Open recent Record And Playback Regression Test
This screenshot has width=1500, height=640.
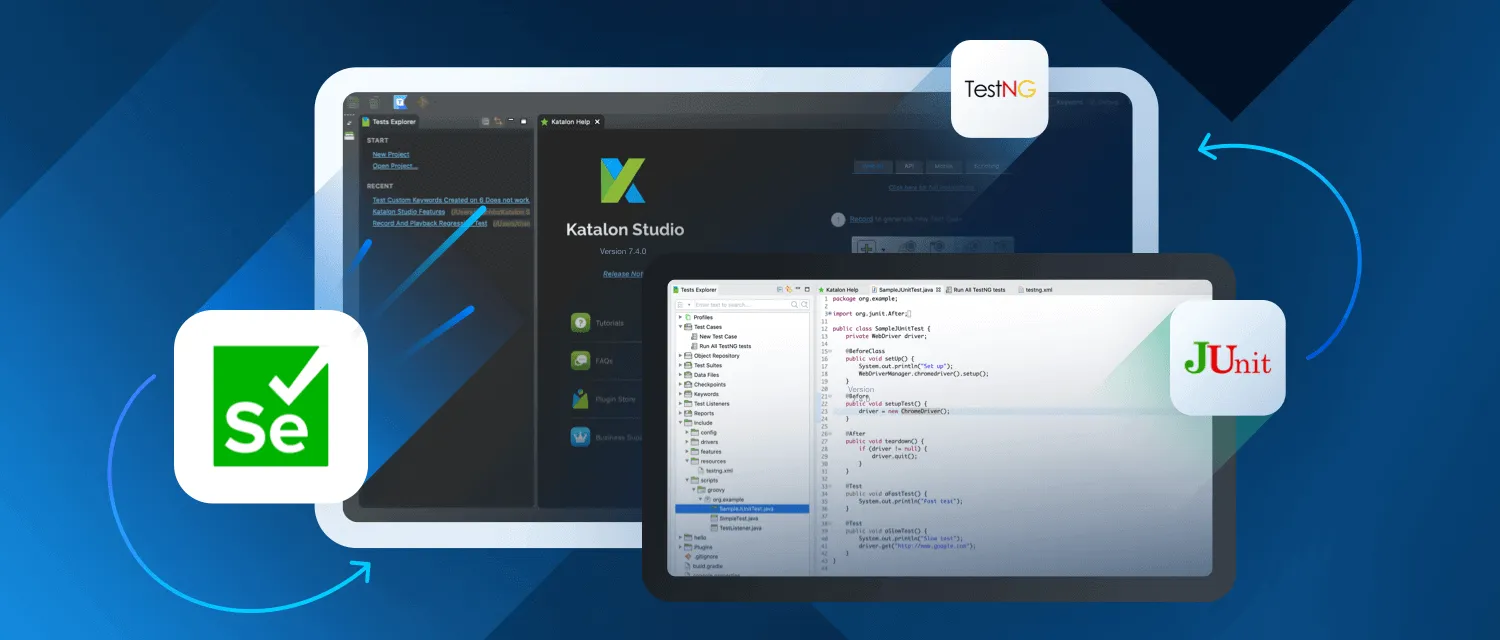point(430,223)
